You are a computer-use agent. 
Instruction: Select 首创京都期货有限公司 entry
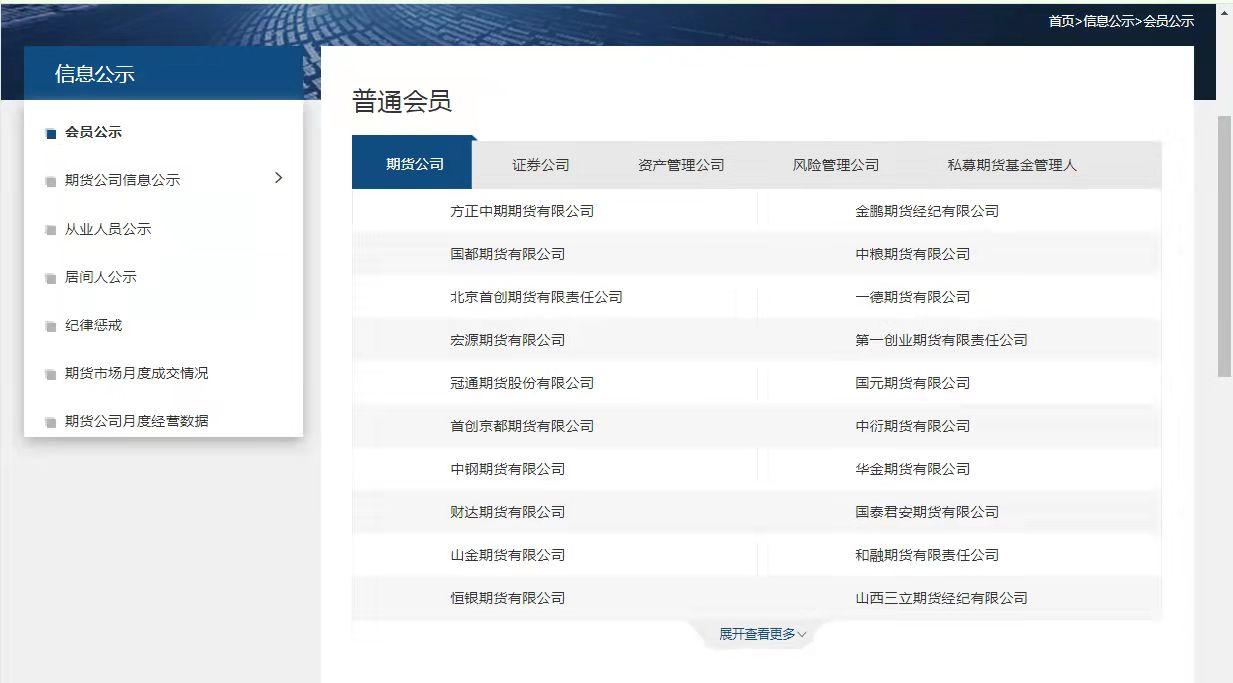522,426
